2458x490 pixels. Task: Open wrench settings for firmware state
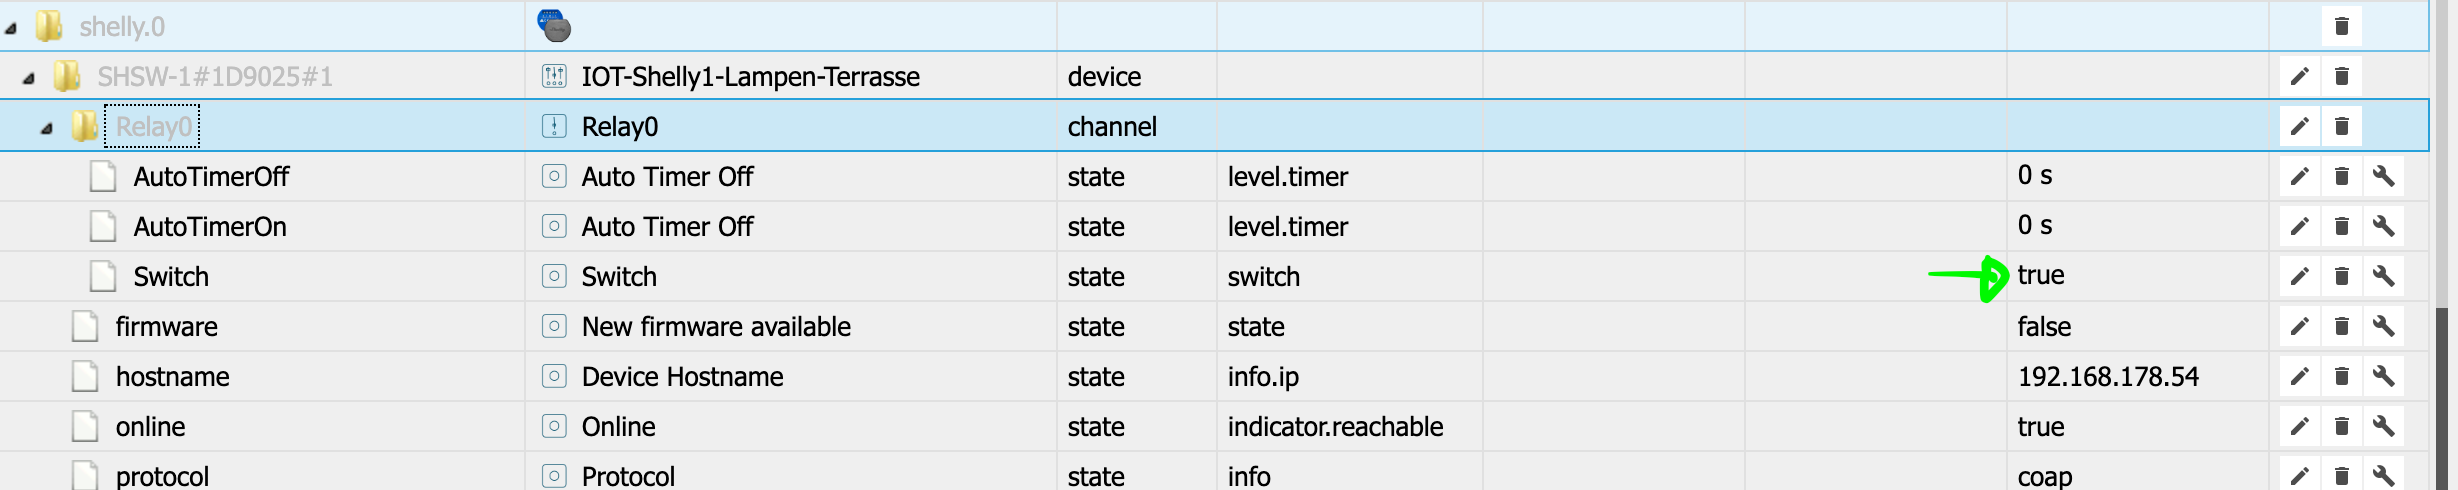(x=2383, y=326)
